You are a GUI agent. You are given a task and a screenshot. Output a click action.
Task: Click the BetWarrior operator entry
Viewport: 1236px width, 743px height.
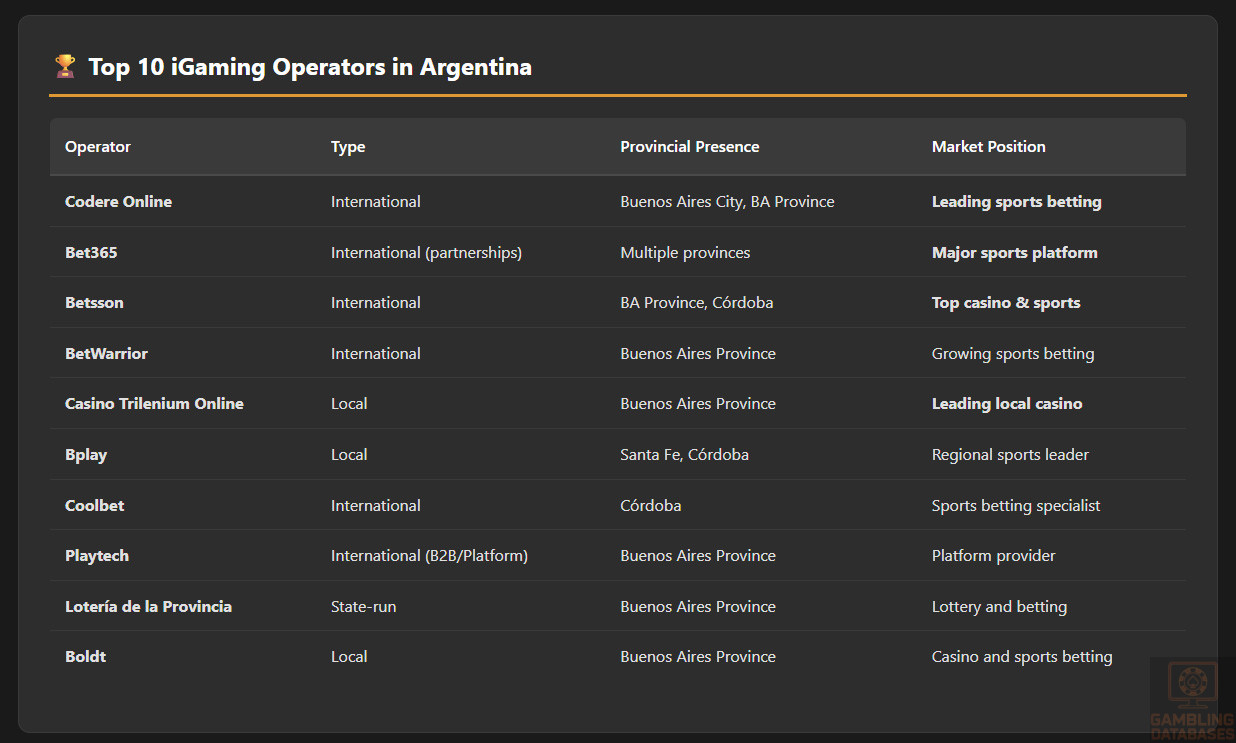[x=106, y=354]
